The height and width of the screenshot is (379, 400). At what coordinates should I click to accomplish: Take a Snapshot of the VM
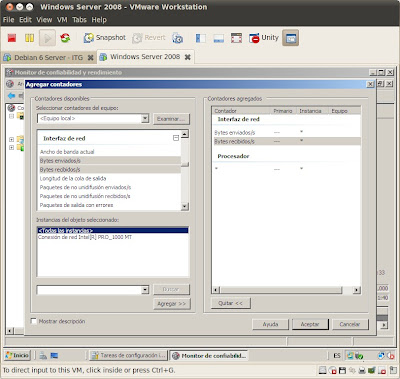[104, 38]
